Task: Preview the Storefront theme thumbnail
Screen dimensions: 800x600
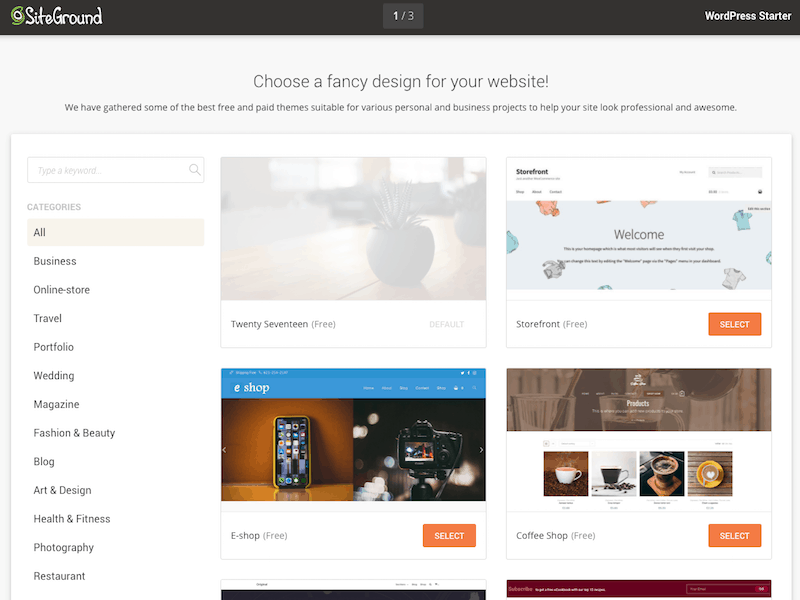Action: 639,229
